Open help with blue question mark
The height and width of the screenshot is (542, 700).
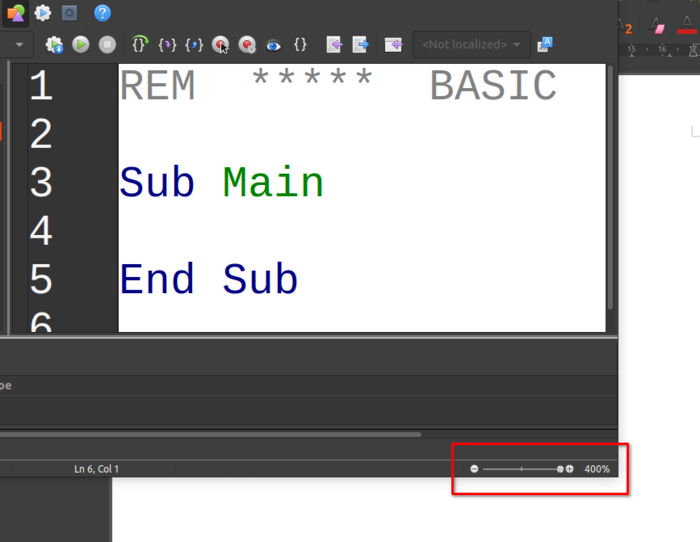coord(102,13)
